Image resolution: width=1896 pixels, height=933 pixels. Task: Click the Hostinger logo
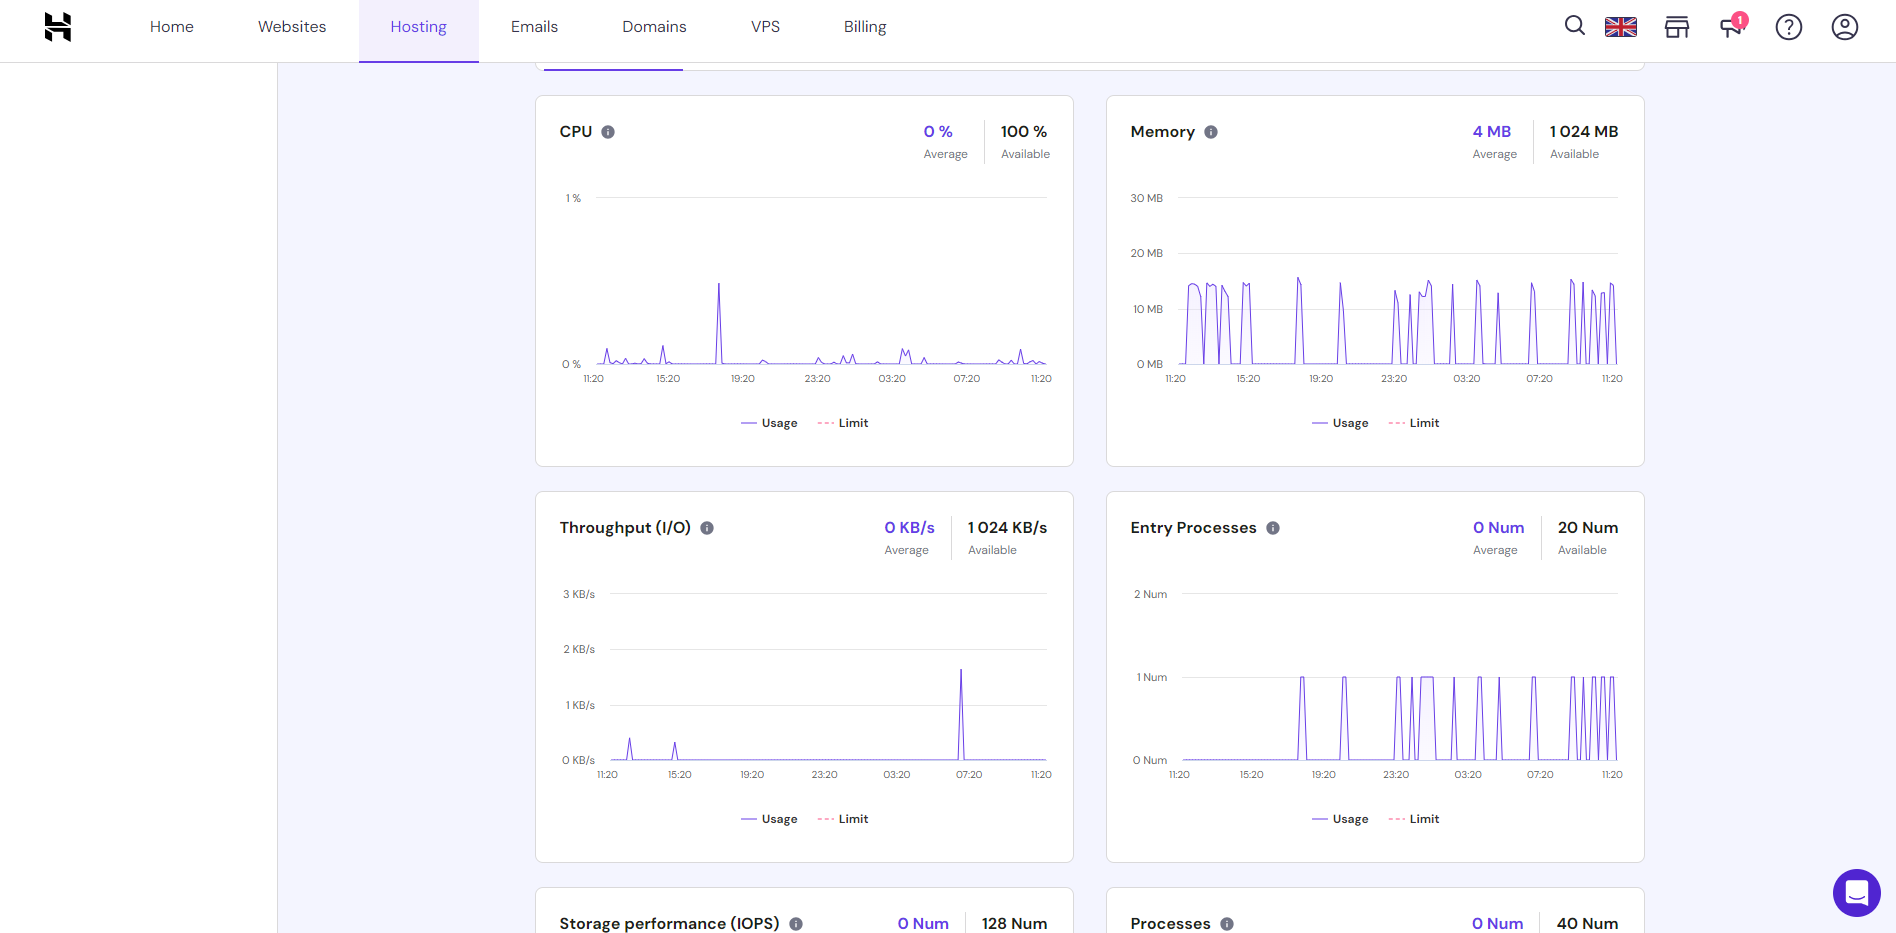pos(57,27)
